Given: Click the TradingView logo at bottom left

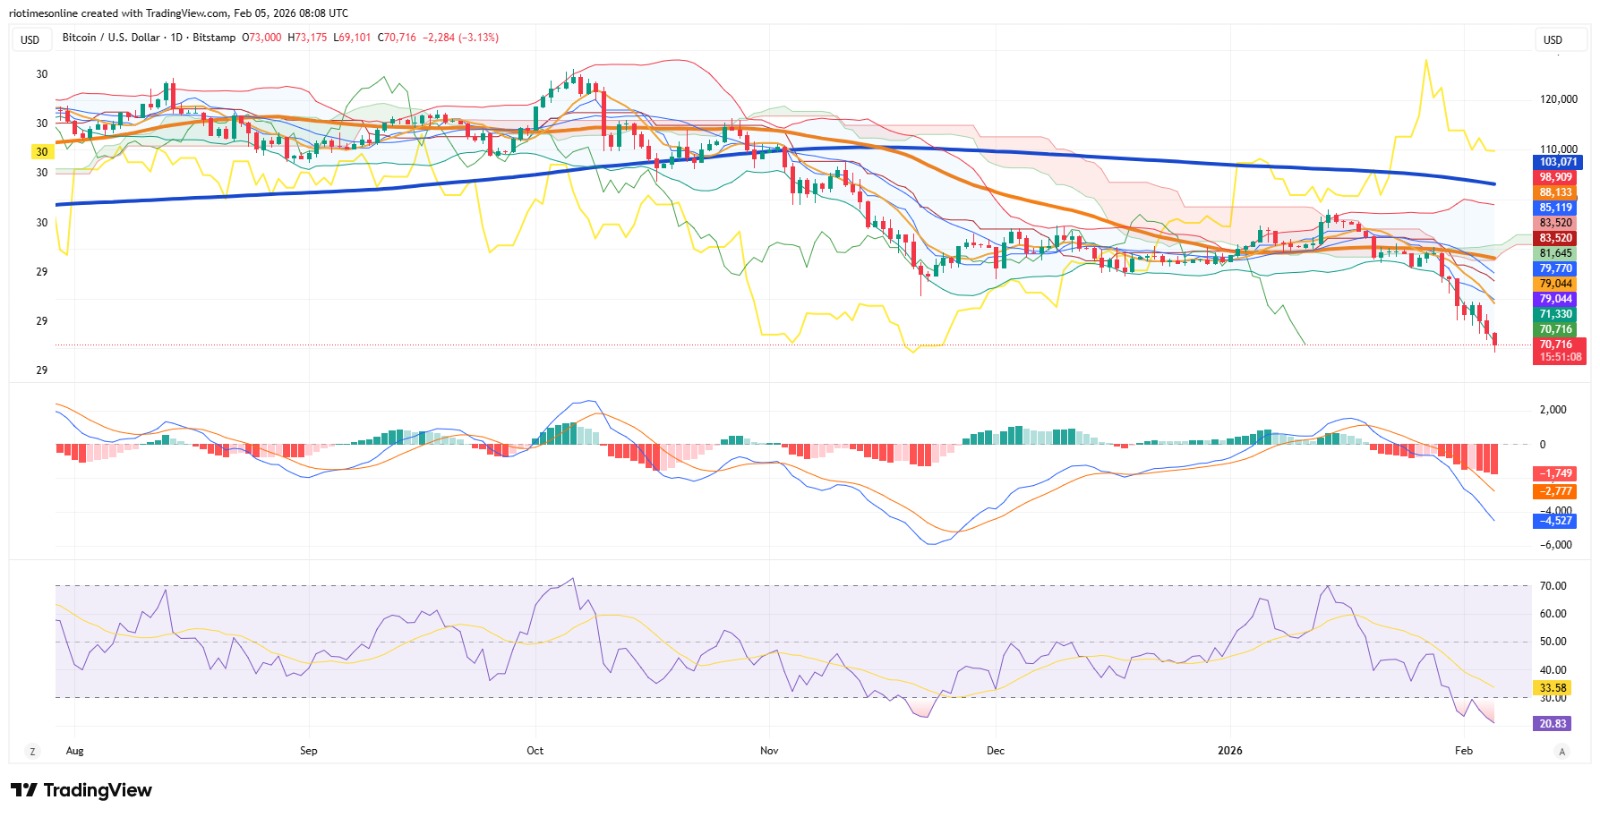Looking at the screenshot, I should pos(81,790).
